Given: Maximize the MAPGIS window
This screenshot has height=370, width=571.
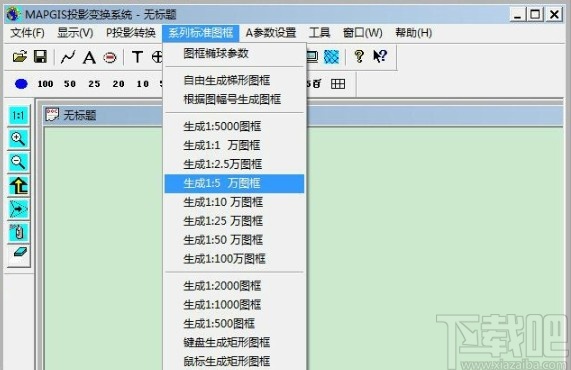Looking at the screenshot, I should click(x=535, y=15).
